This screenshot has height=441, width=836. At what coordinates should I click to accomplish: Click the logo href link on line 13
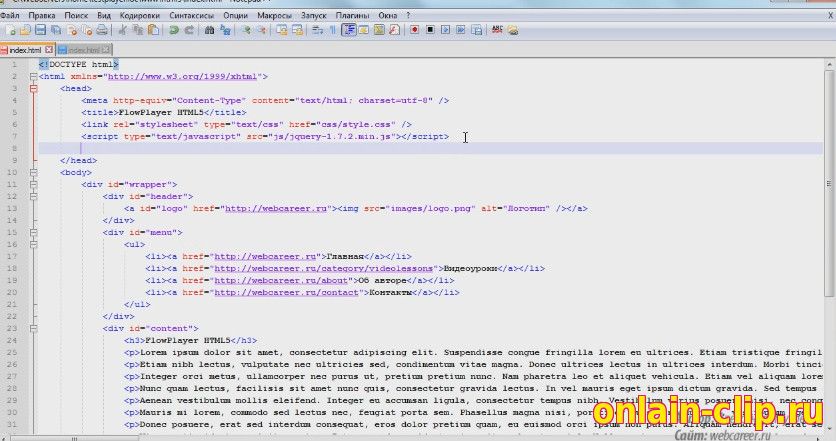pyautogui.click(x=276, y=209)
